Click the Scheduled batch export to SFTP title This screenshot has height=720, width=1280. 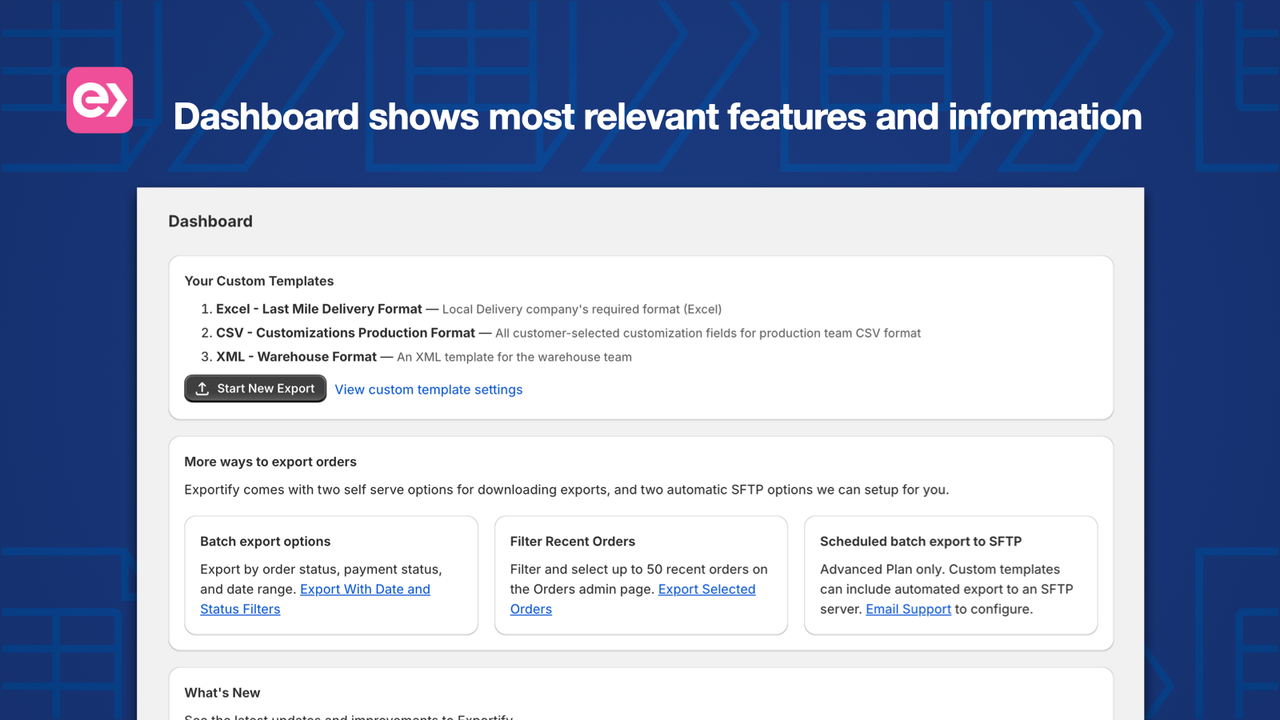(921, 541)
